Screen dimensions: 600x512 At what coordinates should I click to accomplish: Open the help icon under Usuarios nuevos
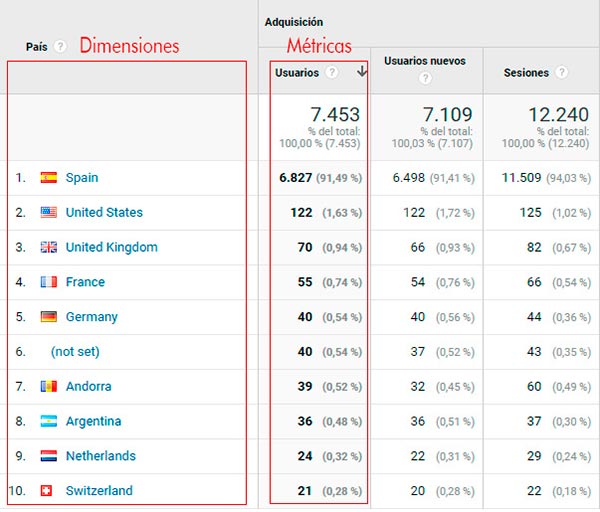pos(425,78)
